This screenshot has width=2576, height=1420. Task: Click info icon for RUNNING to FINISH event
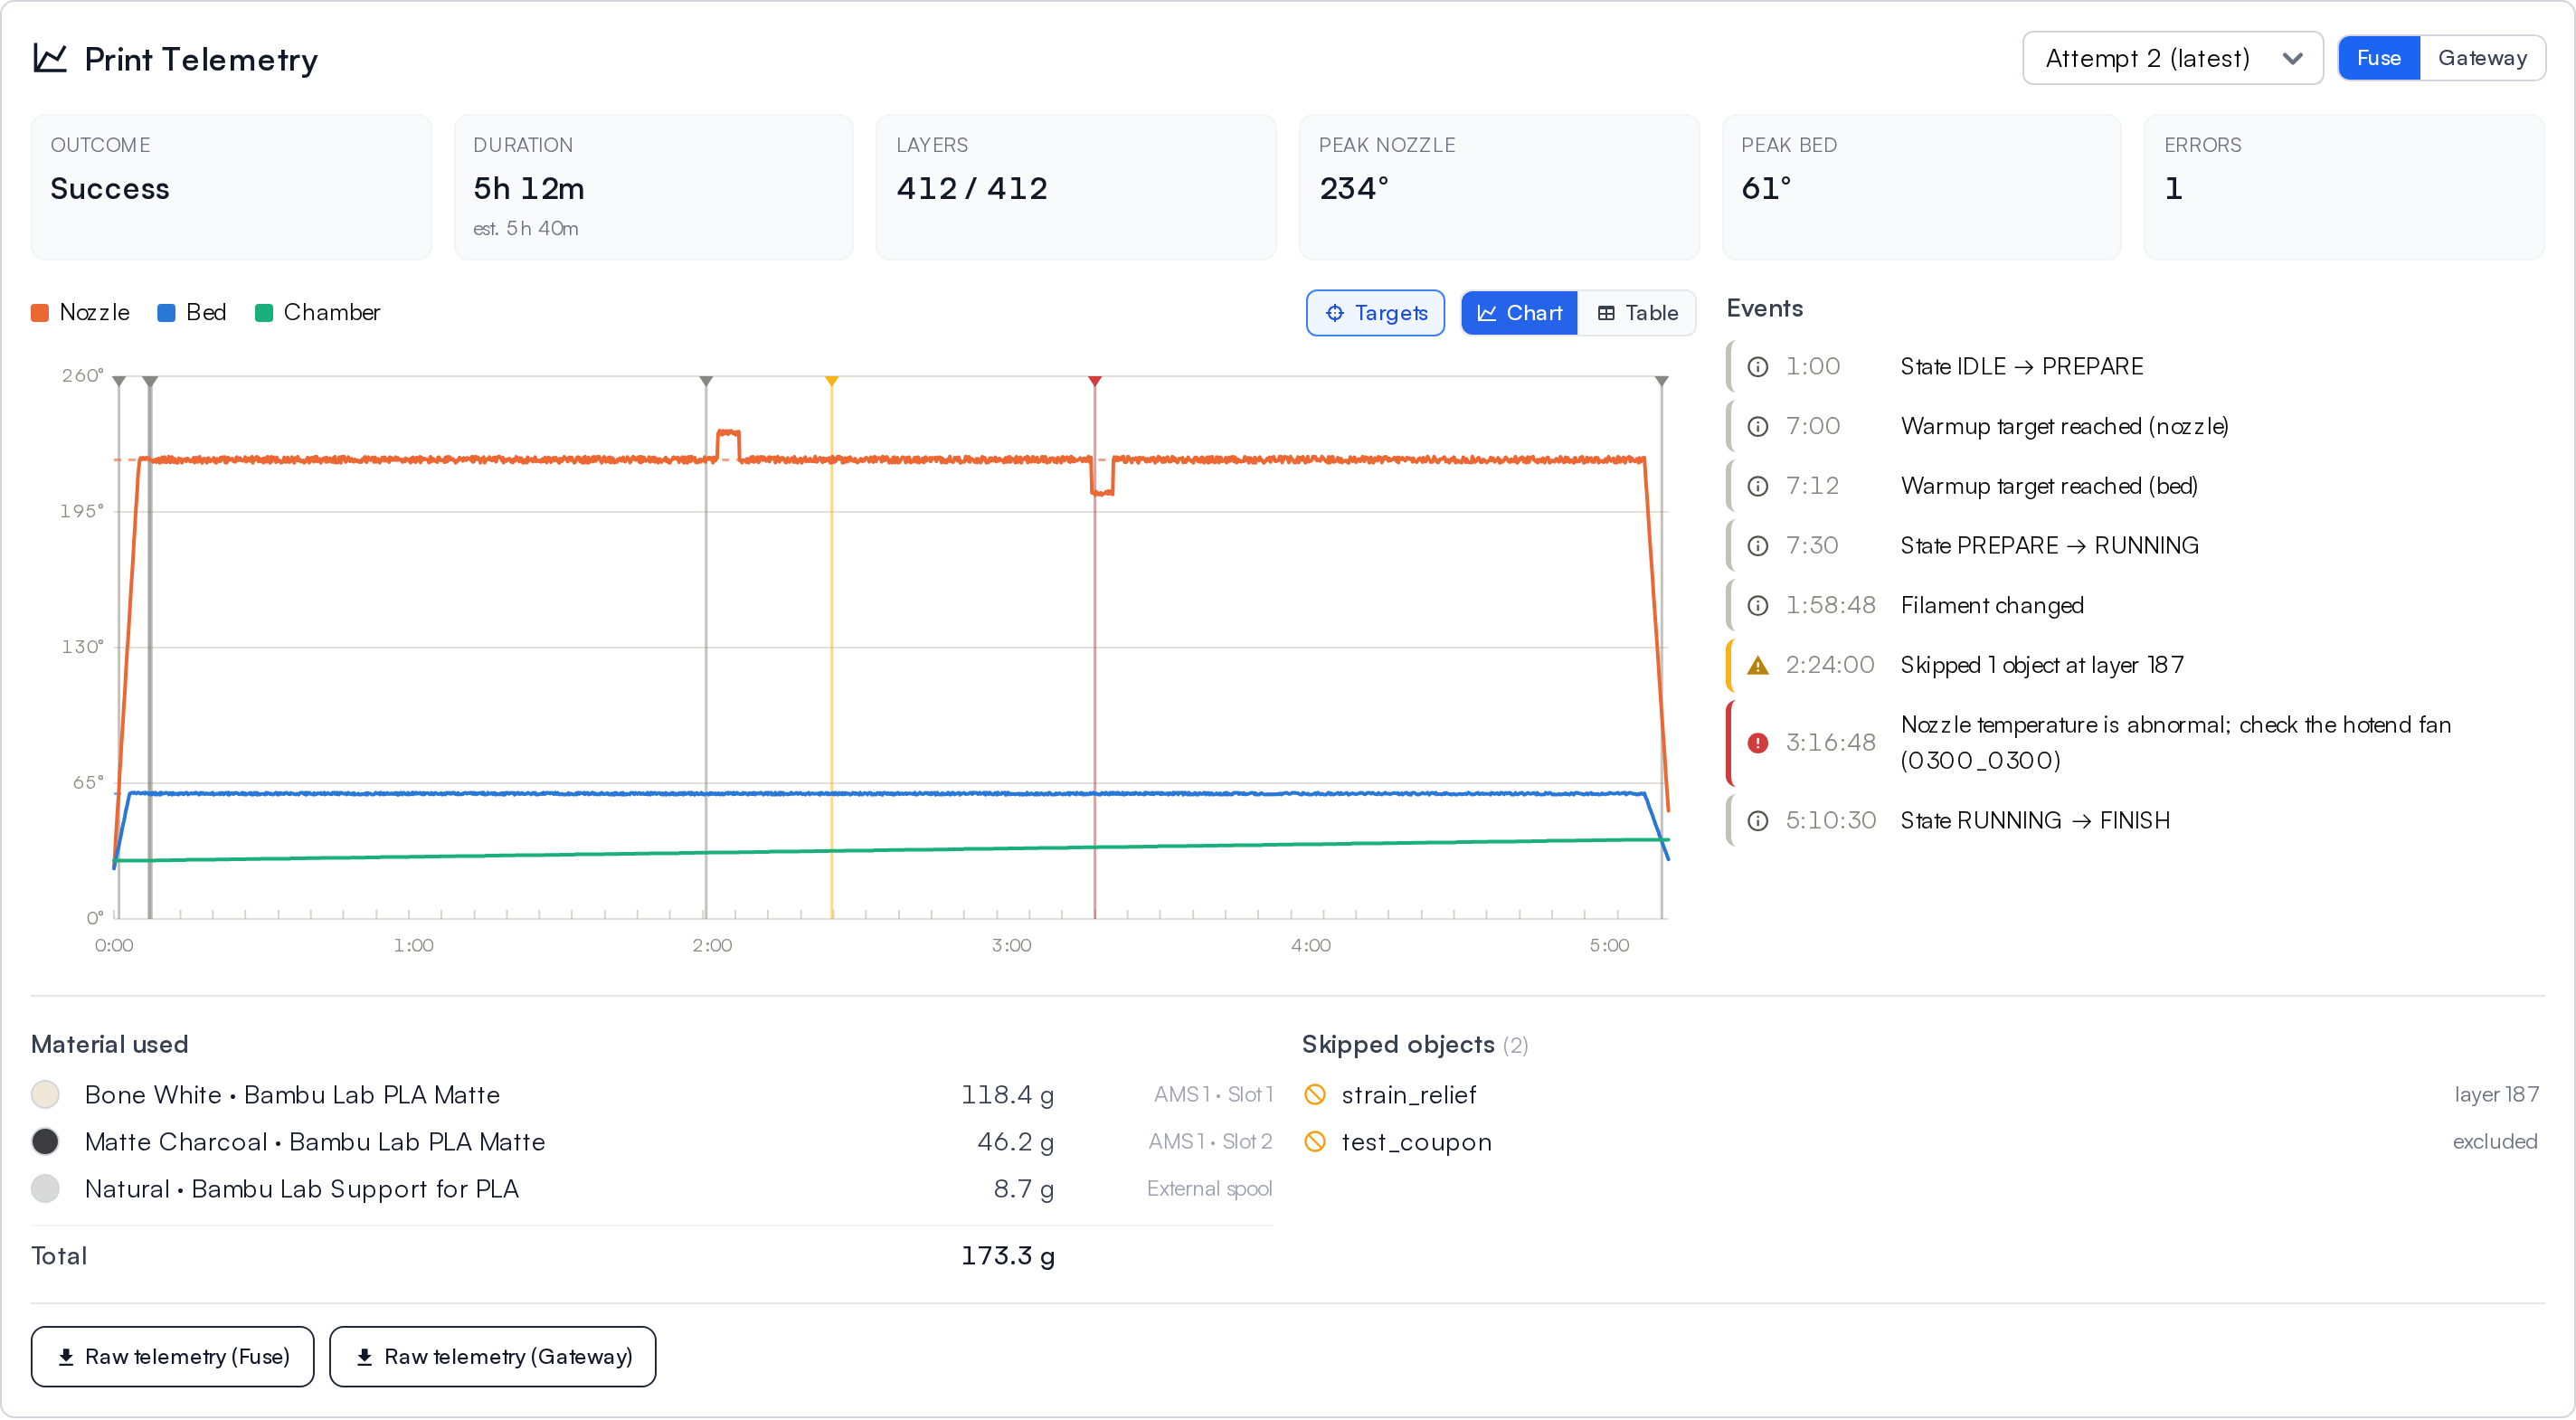click(1757, 821)
